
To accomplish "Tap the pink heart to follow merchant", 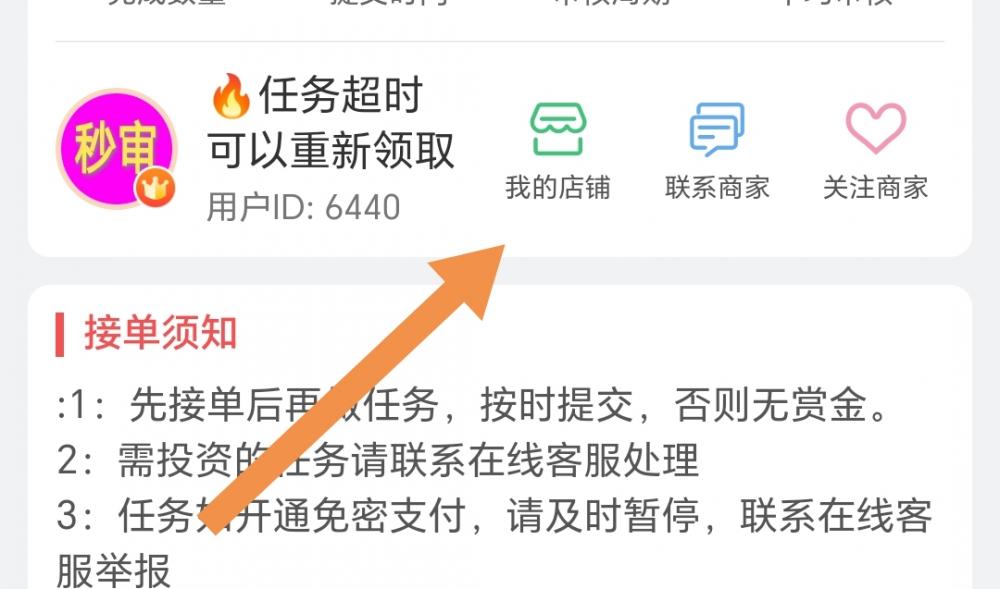I will [876, 128].
